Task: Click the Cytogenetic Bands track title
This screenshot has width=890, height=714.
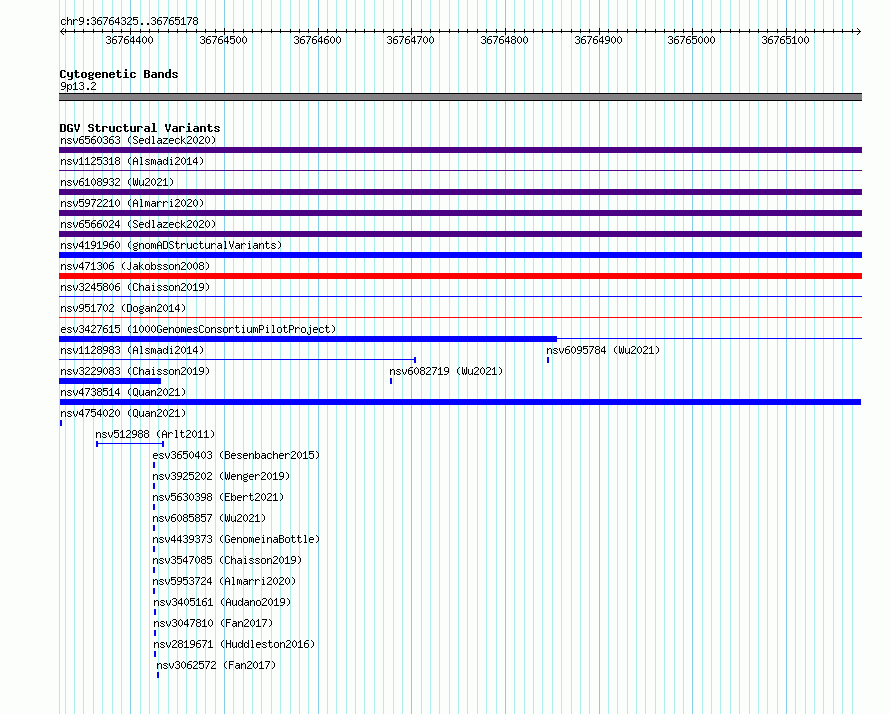Action: 119,74
